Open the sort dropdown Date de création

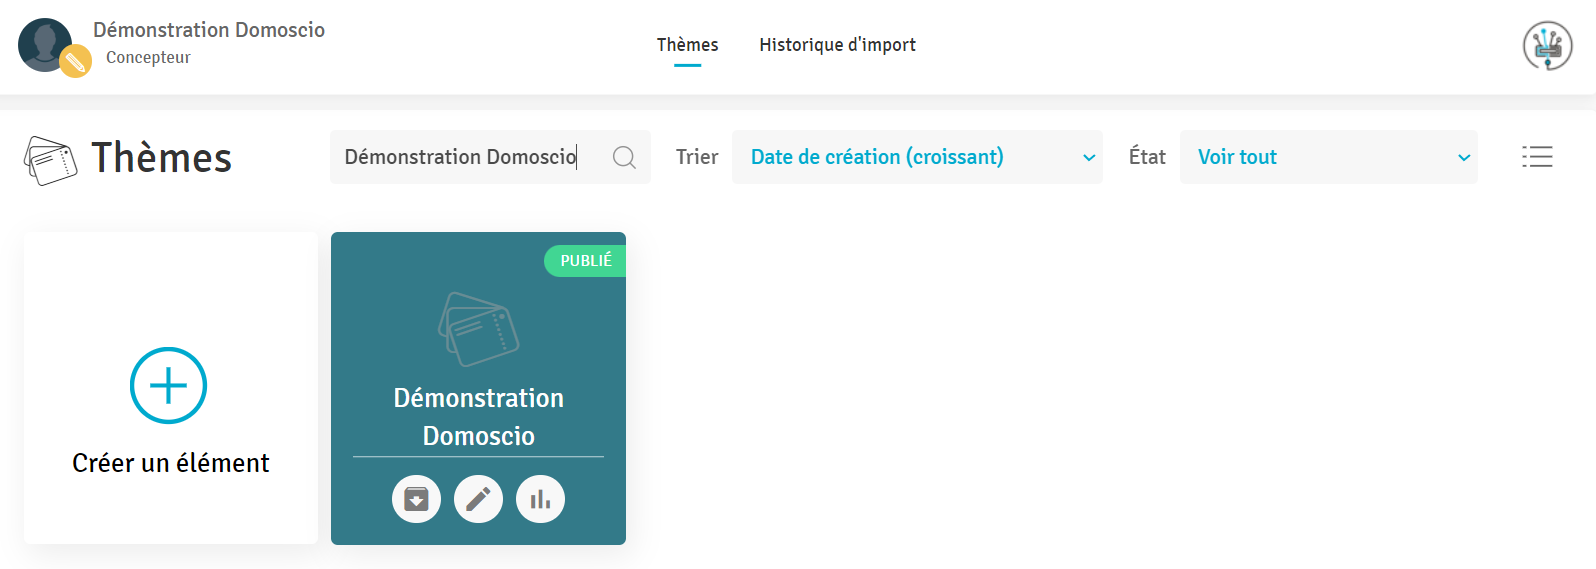point(915,157)
